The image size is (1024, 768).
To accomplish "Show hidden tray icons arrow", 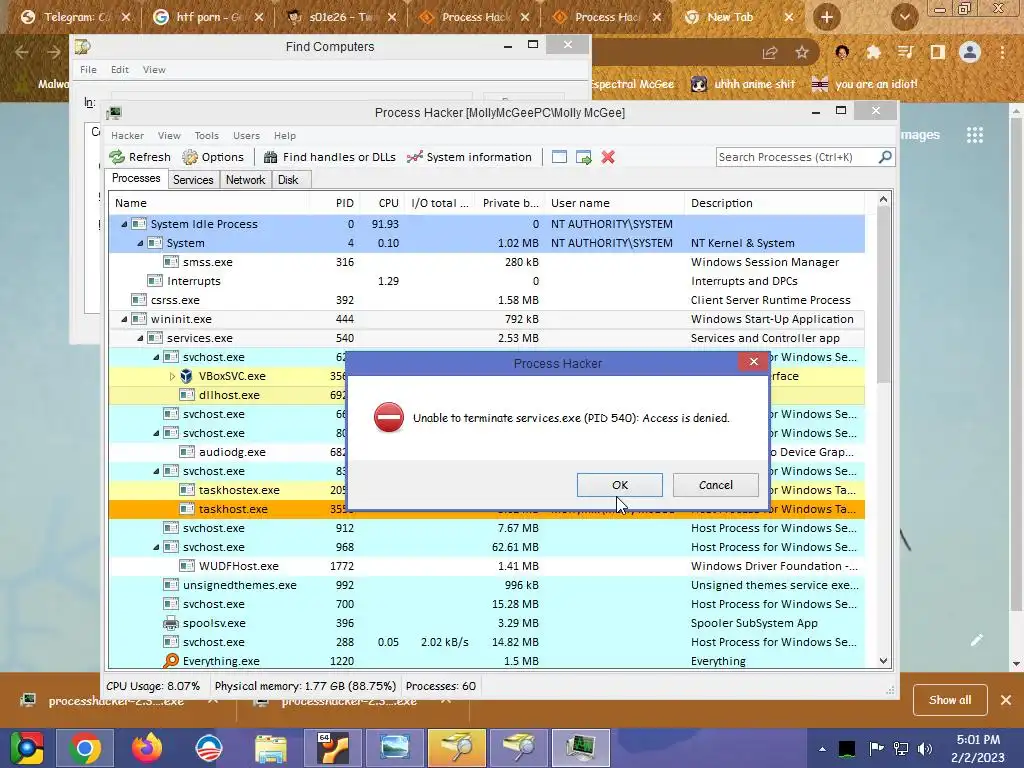I will [x=822, y=749].
